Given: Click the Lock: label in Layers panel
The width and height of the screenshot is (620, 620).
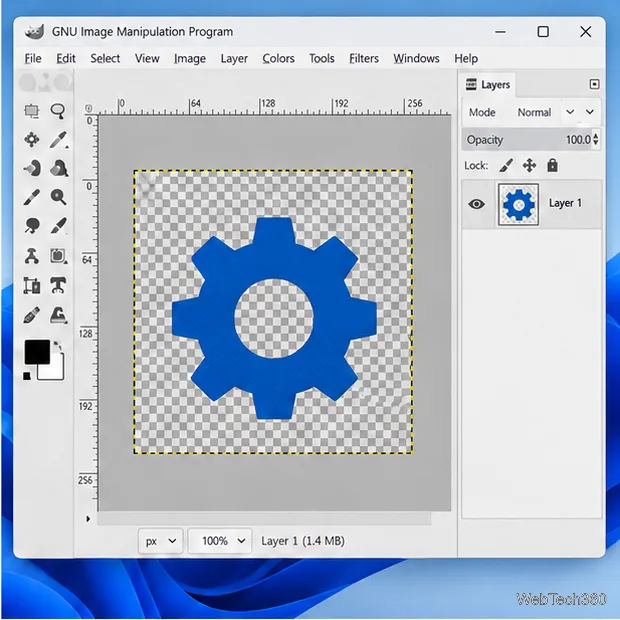Looking at the screenshot, I should (476, 165).
